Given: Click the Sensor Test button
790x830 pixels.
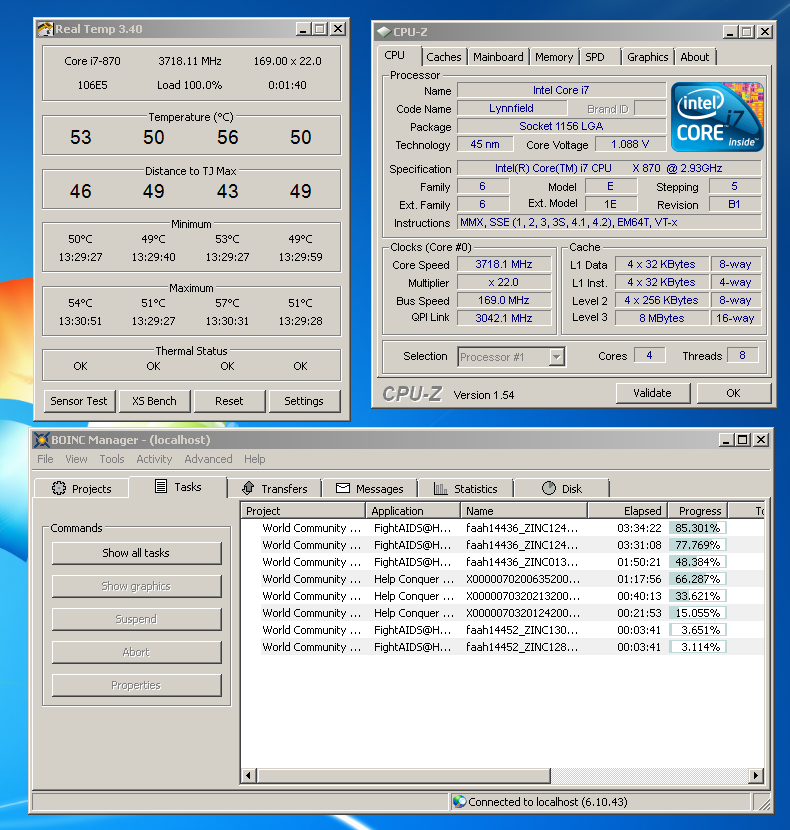Looking at the screenshot, I should coord(79,401).
